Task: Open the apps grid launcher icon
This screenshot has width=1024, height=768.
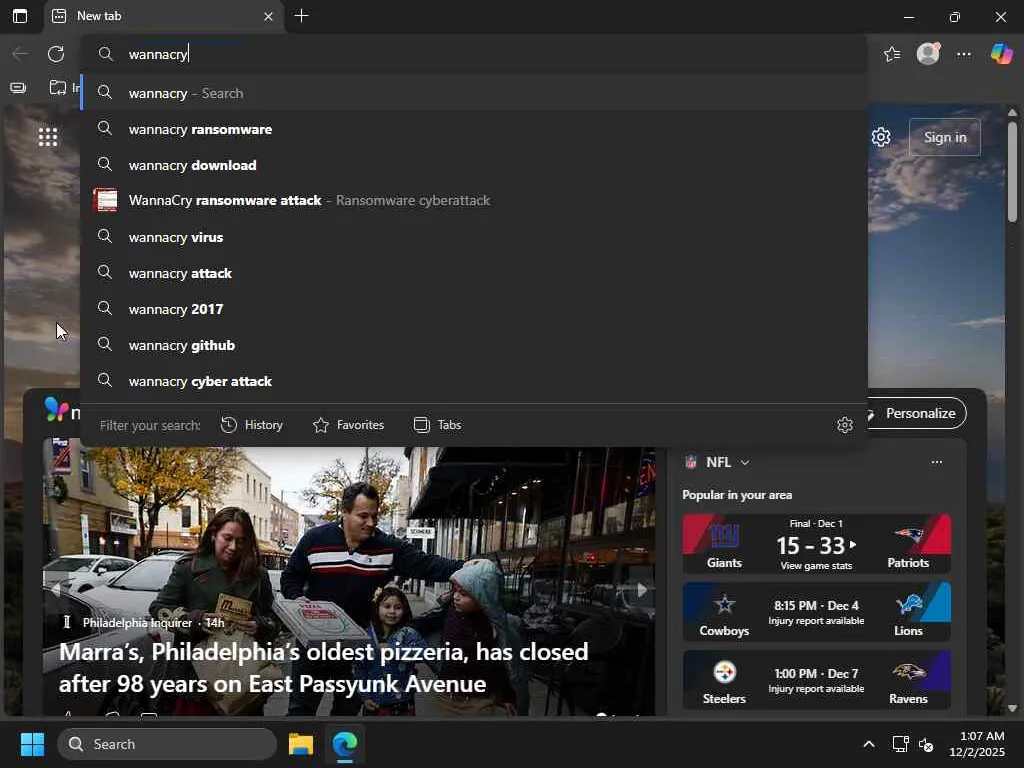Action: tap(48, 137)
